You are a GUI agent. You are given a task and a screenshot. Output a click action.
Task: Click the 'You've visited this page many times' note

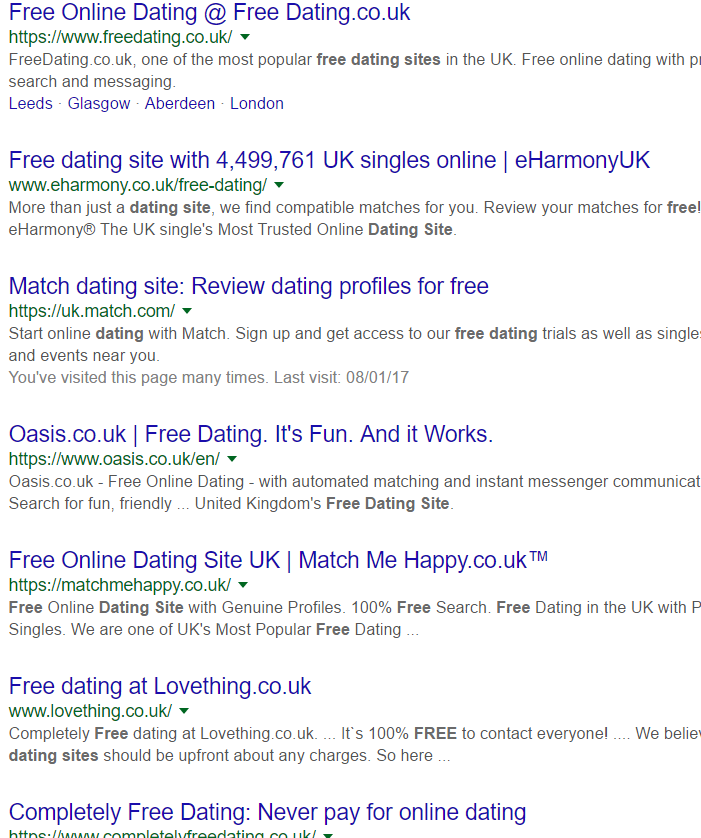click(x=209, y=377)
